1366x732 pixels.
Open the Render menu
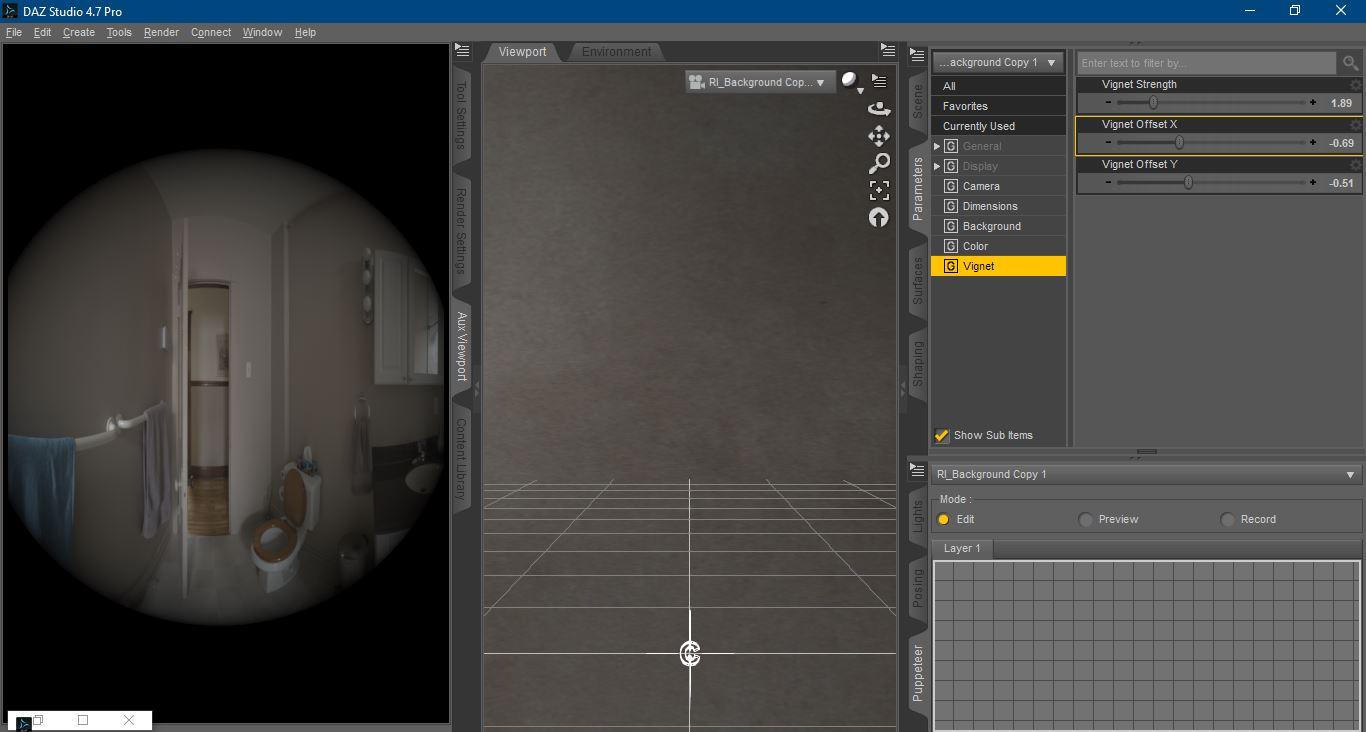click(x=161, y=32)
